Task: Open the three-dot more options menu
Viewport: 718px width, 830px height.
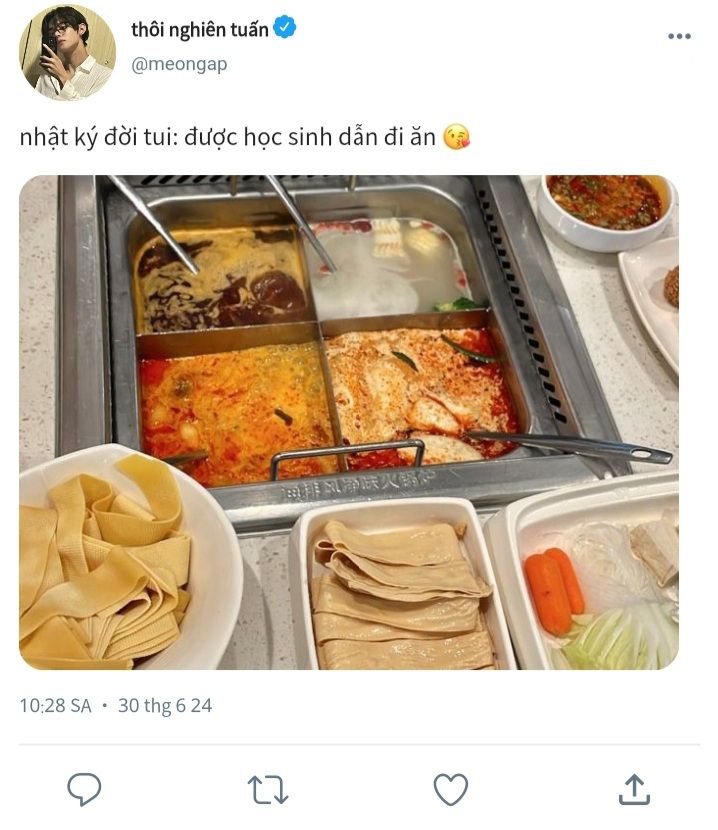Action: 679,36
